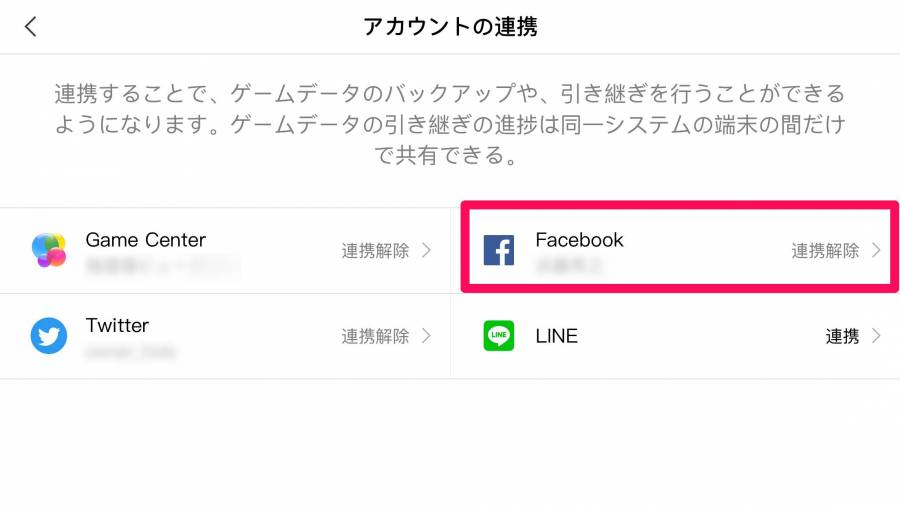Click the アカウントの連携 page title
Viewport: 900px width, 506px height.
pos(451,27)
